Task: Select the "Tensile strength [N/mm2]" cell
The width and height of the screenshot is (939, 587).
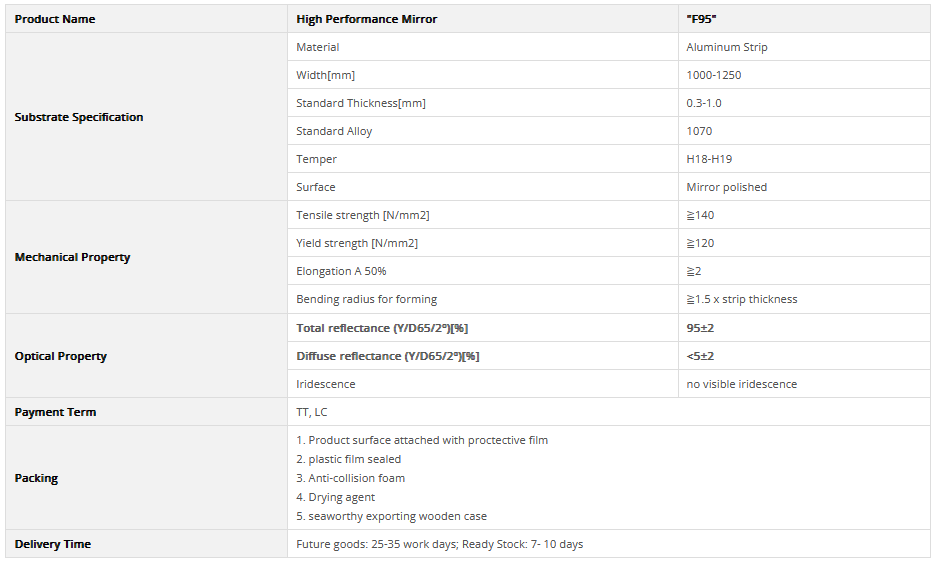Action: 362,215
